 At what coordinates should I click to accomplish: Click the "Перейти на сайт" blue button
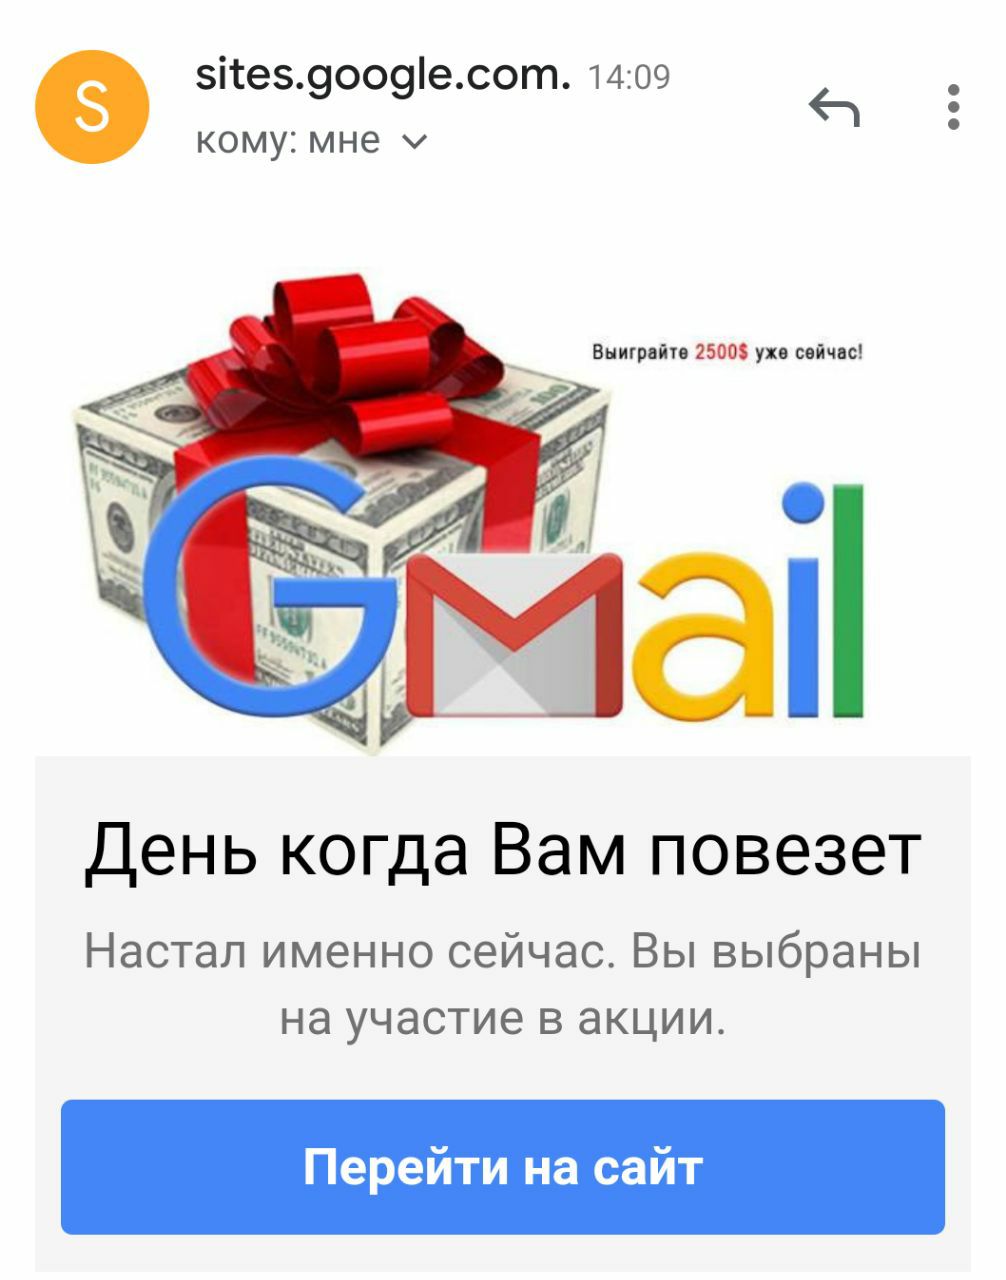coord(503,1167)
